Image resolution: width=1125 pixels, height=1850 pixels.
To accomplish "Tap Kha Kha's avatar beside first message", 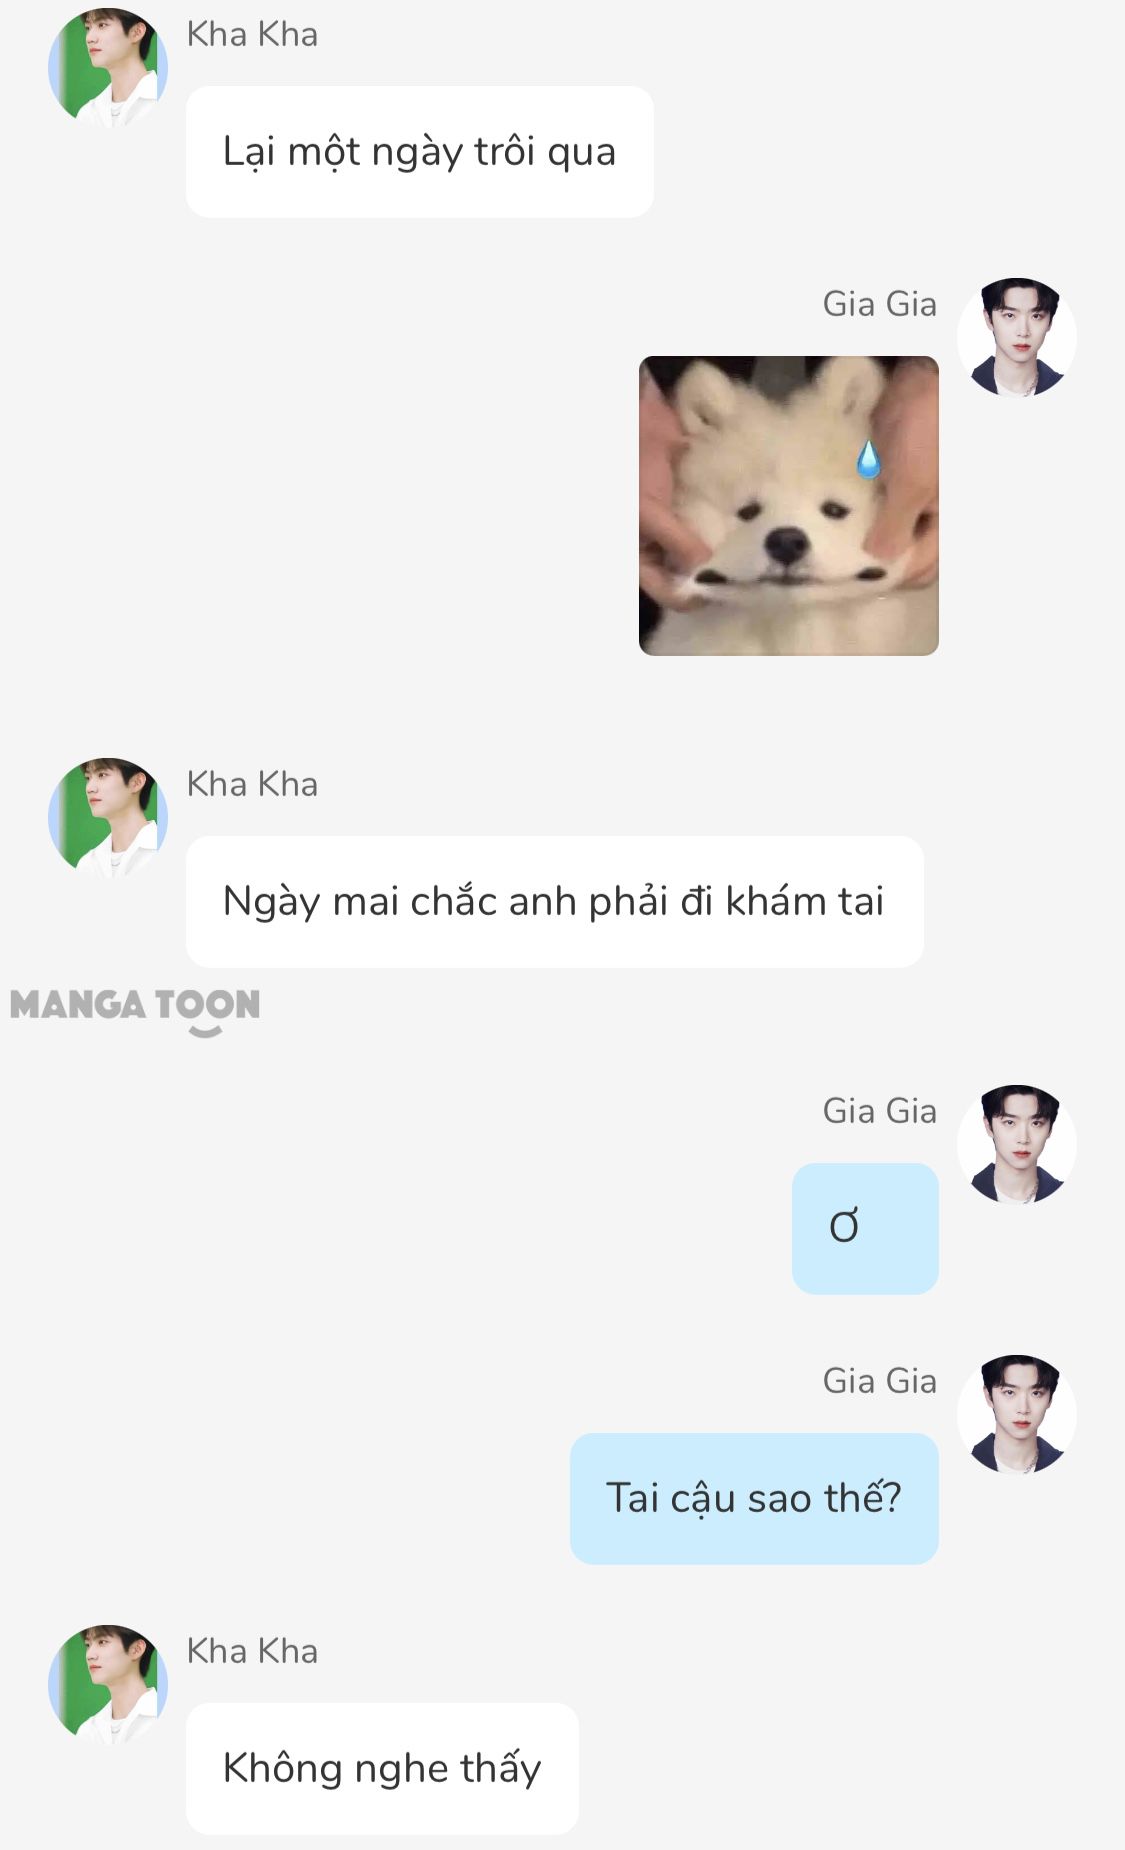I will [108, 67].
